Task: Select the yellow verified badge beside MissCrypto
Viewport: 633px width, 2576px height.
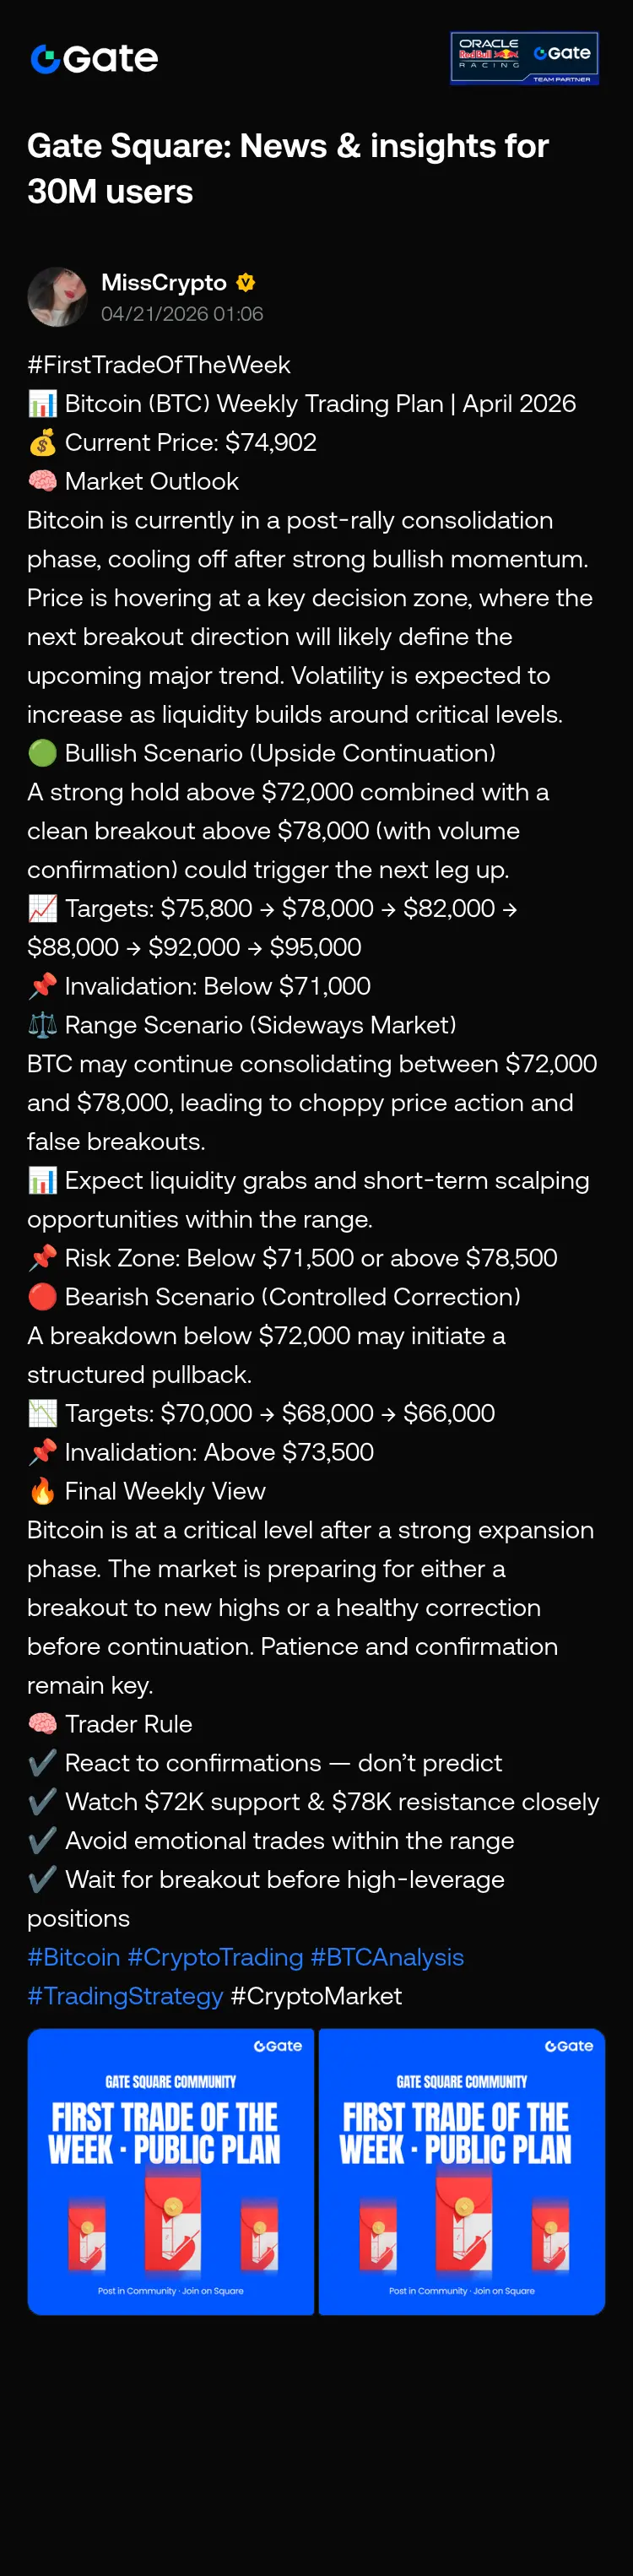Action: tap(246, 283)
